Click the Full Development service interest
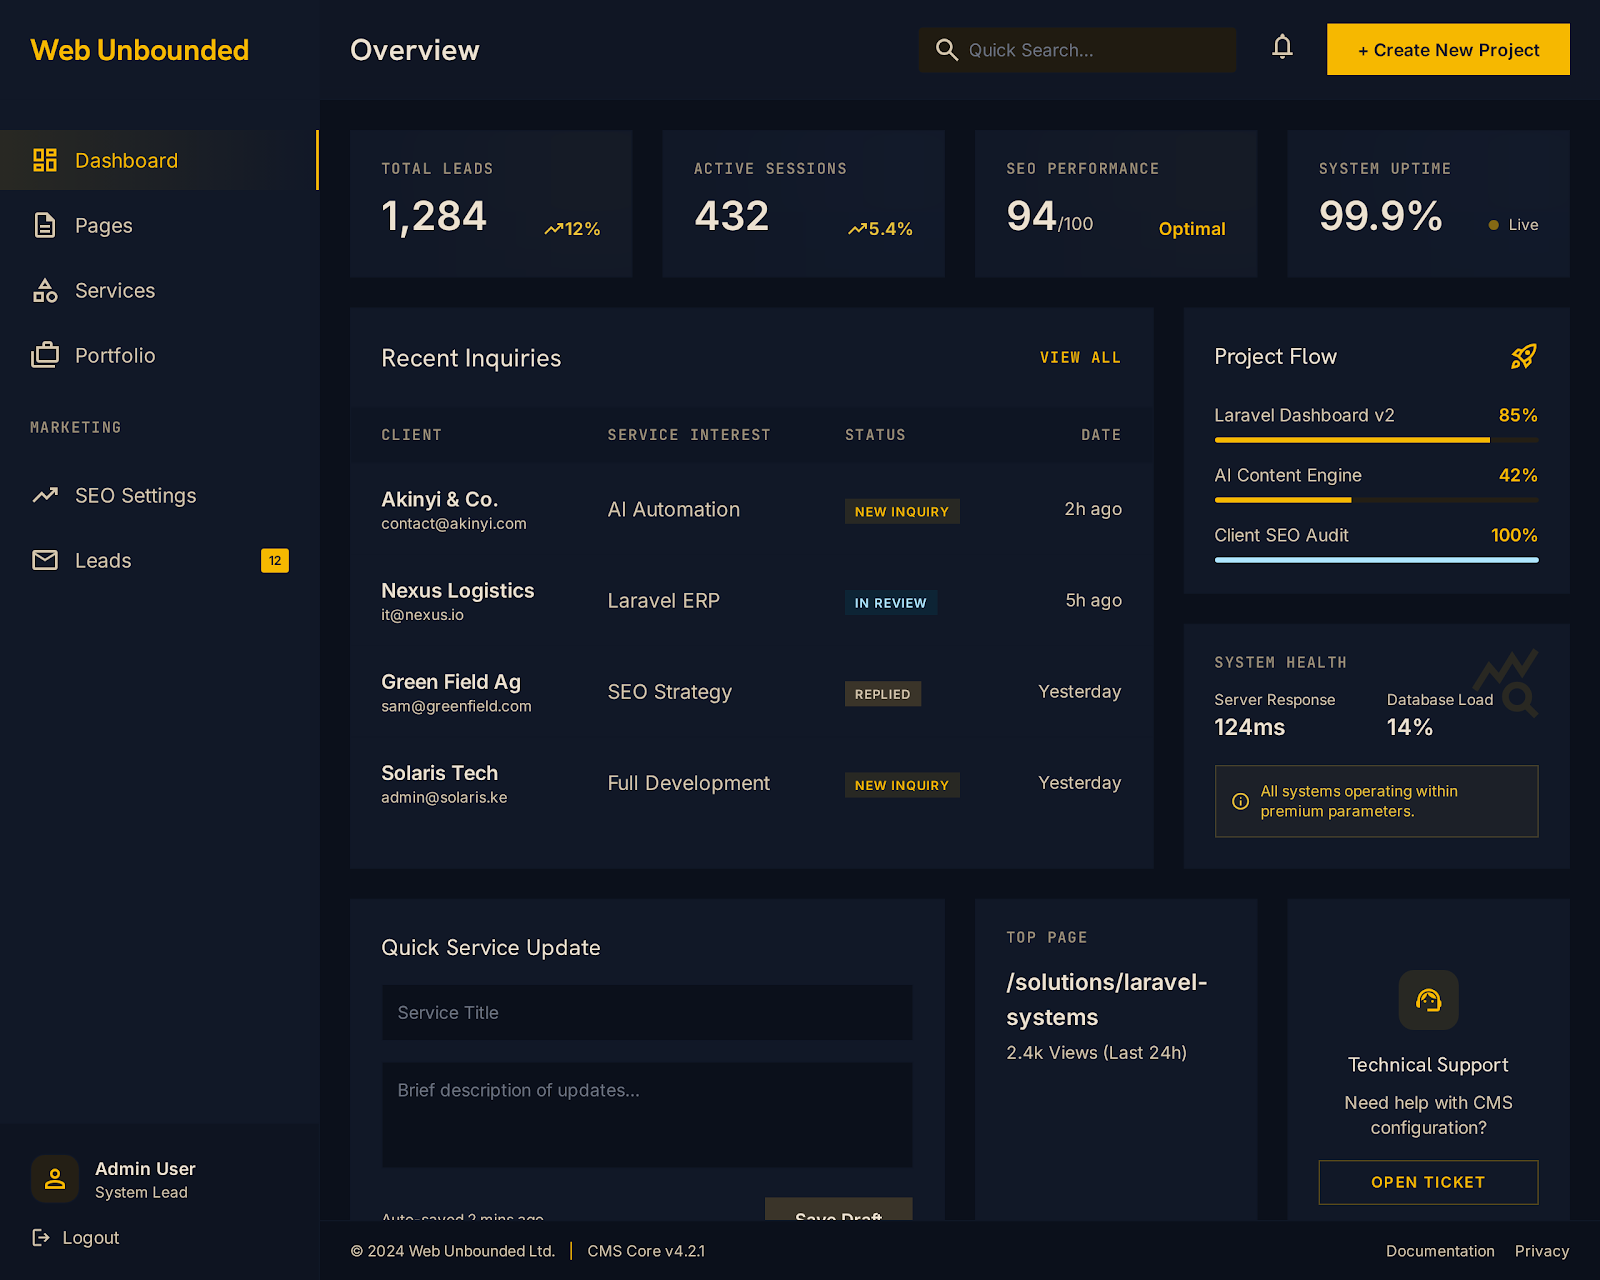The image size is (1600, 1280). click(x=688, y=783)
